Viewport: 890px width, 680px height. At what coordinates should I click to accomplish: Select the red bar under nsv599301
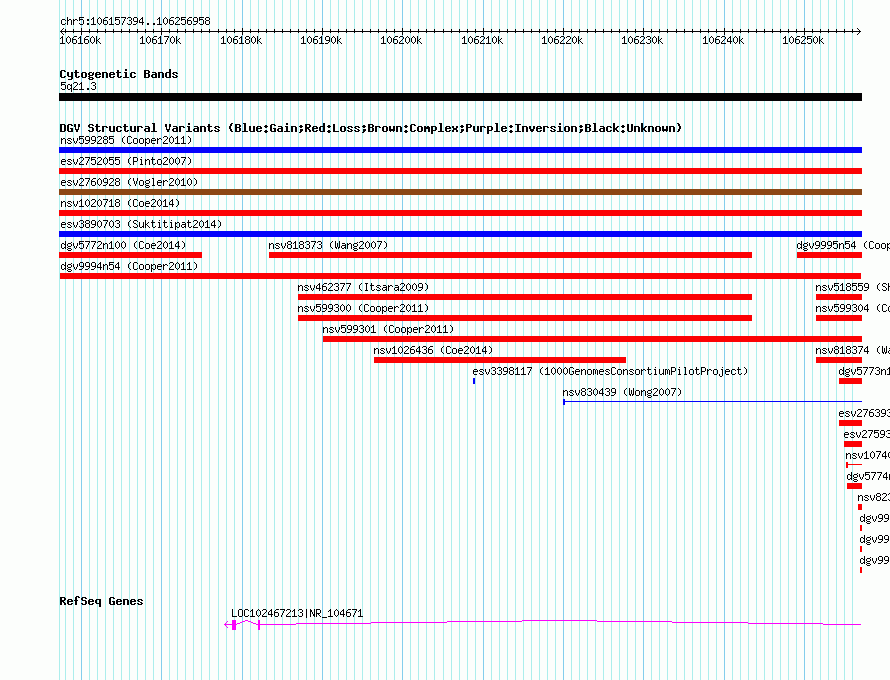click(592, 339)
